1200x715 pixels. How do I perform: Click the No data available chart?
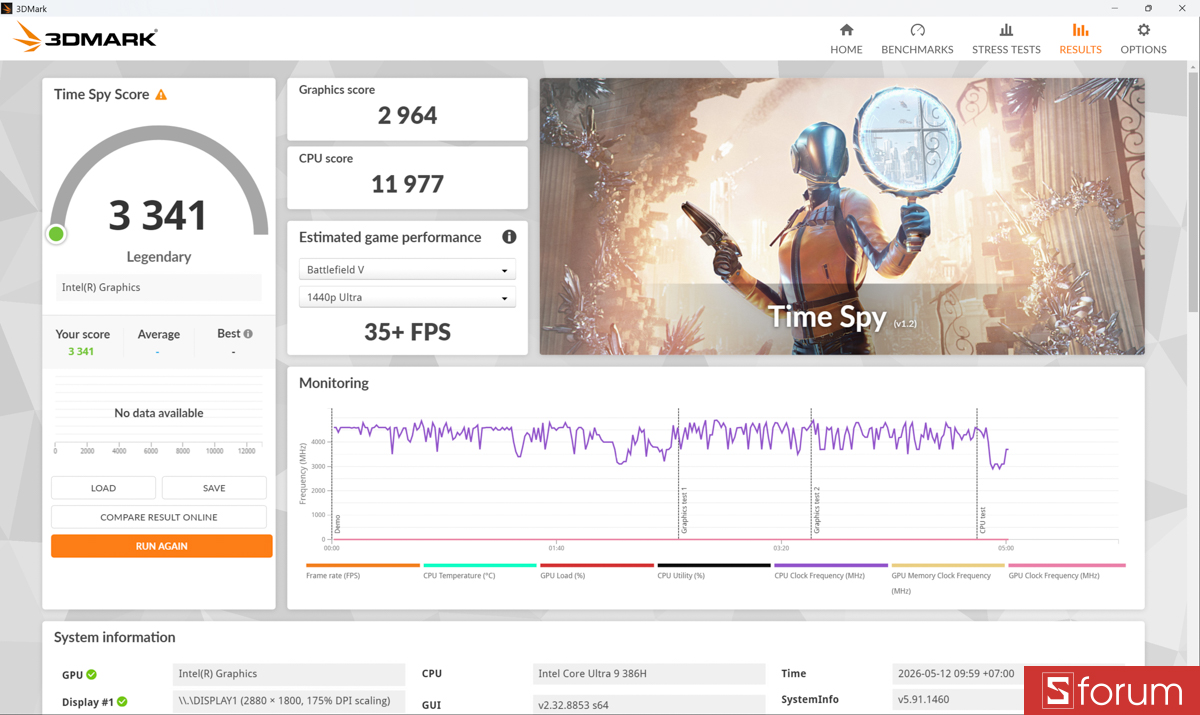tap(158, 413)
